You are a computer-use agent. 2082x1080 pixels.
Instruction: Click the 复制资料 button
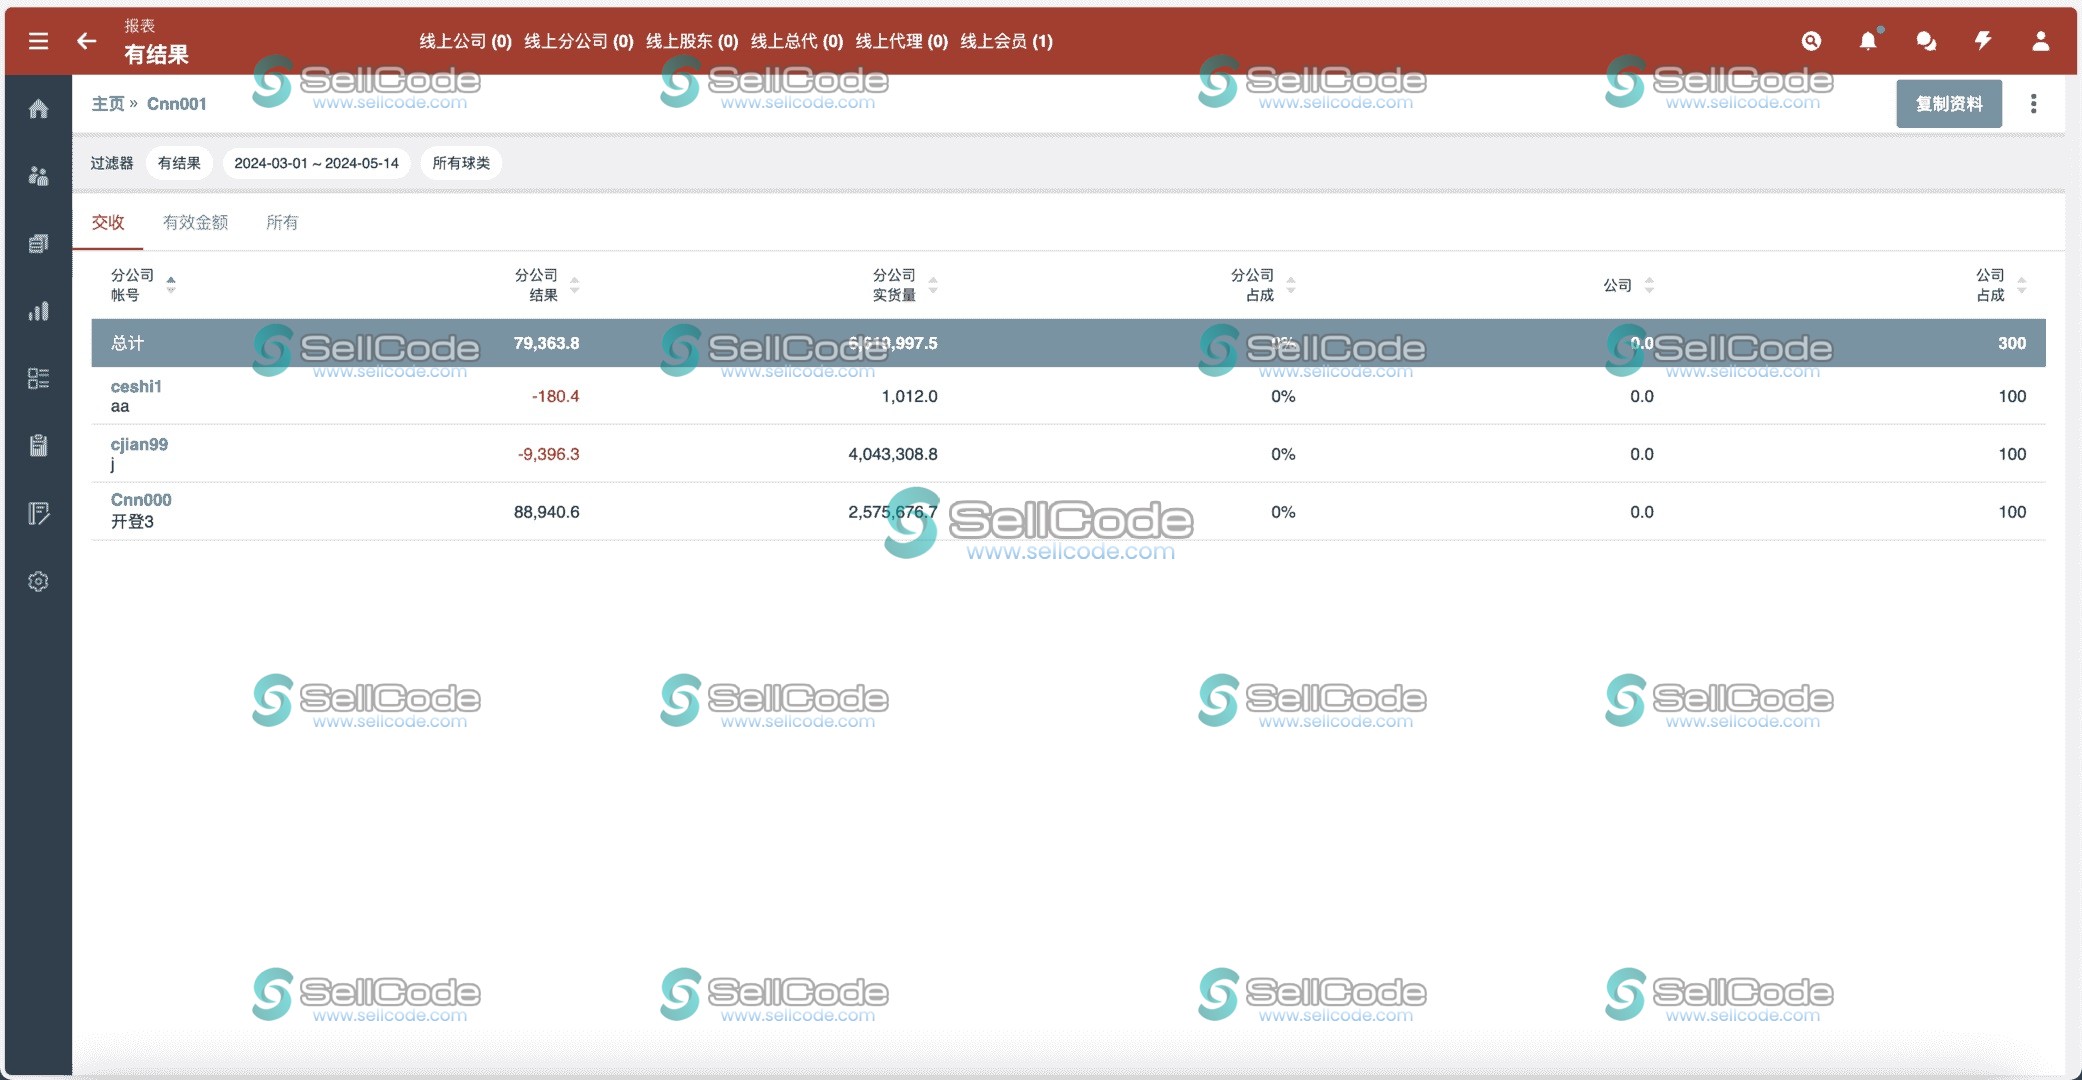click(1948, 103)
